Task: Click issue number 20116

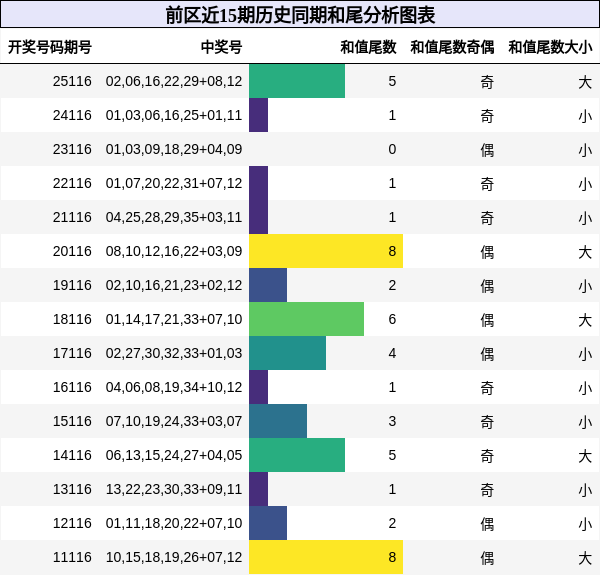Action: coord(72,251)
